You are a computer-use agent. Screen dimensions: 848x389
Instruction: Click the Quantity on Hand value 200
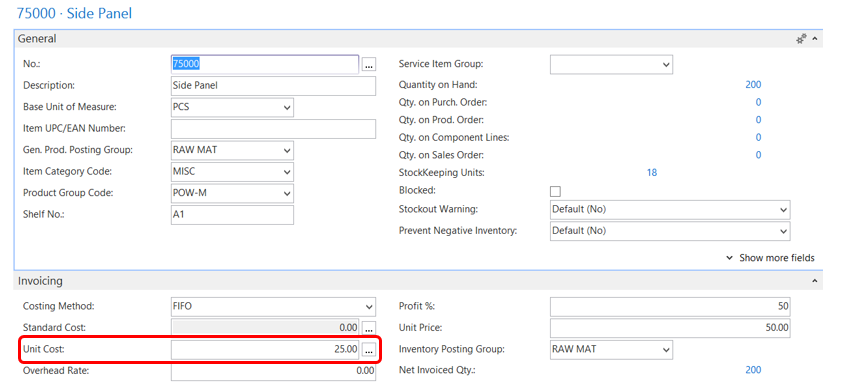pyautogui.click(x=753, y=85)
